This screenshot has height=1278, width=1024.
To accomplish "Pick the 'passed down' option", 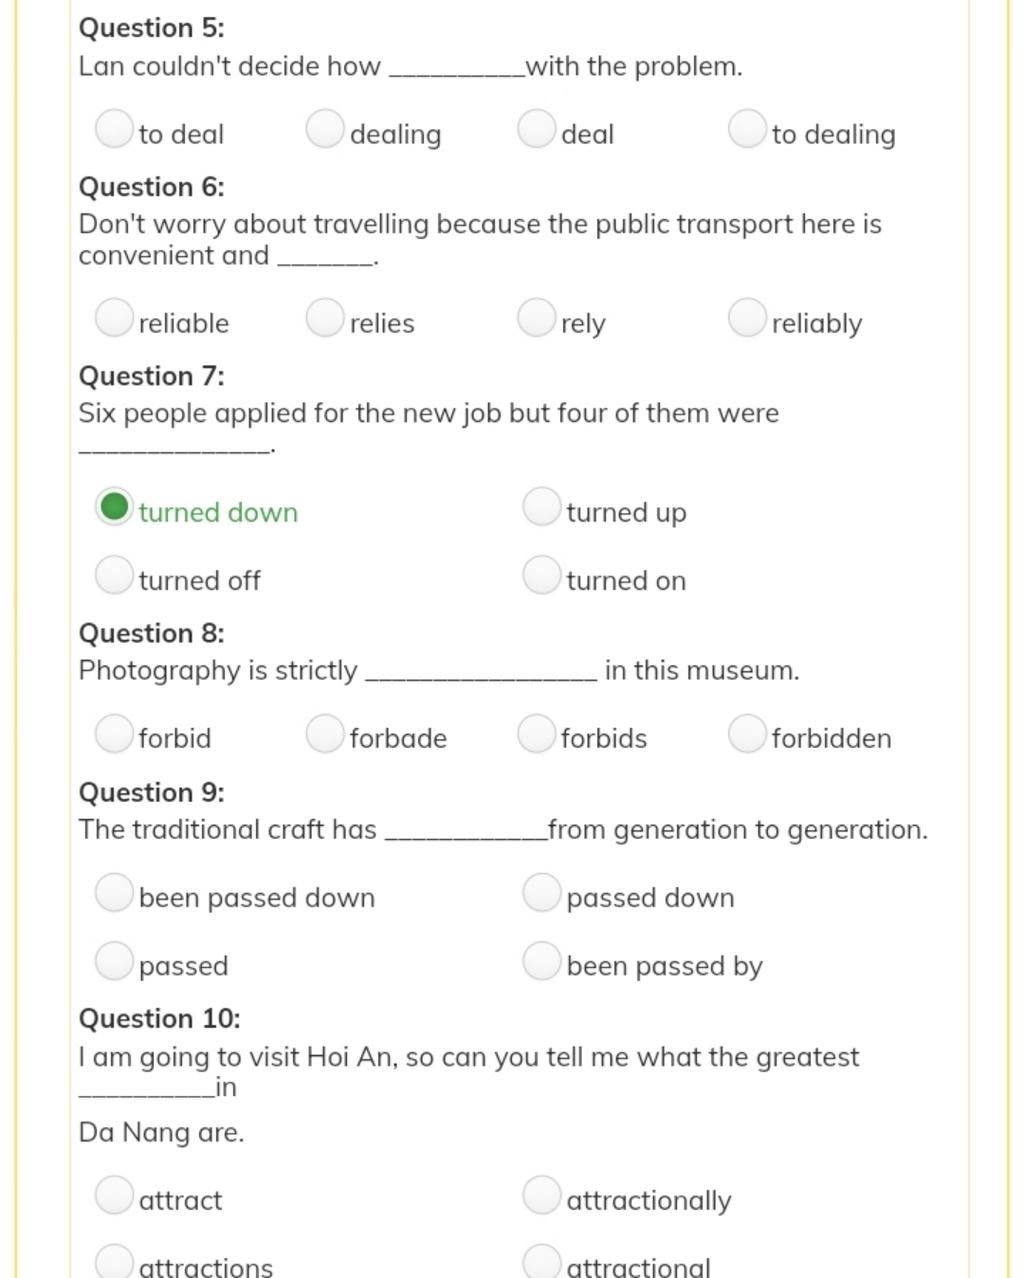I will 541,893.
